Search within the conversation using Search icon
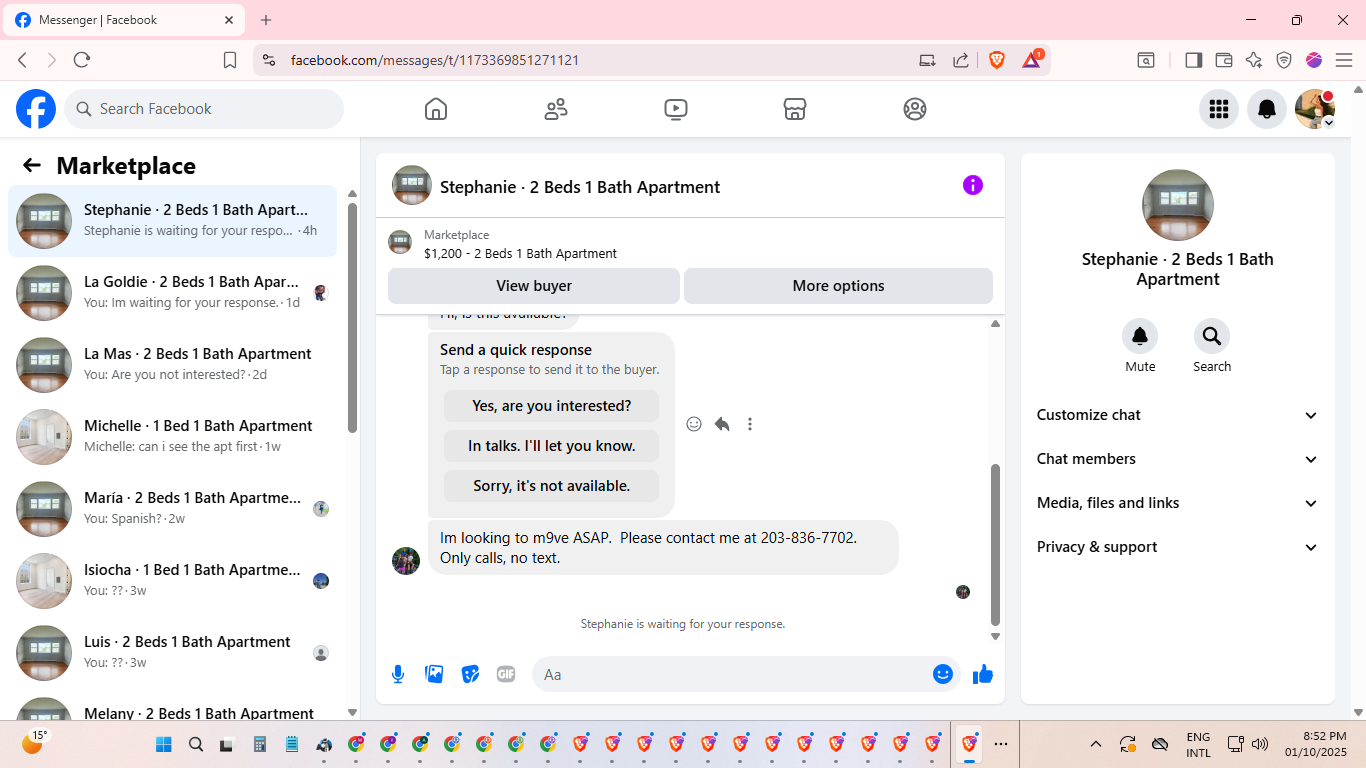Viewport: 1366px width, 768px height. click(1212, 336)
